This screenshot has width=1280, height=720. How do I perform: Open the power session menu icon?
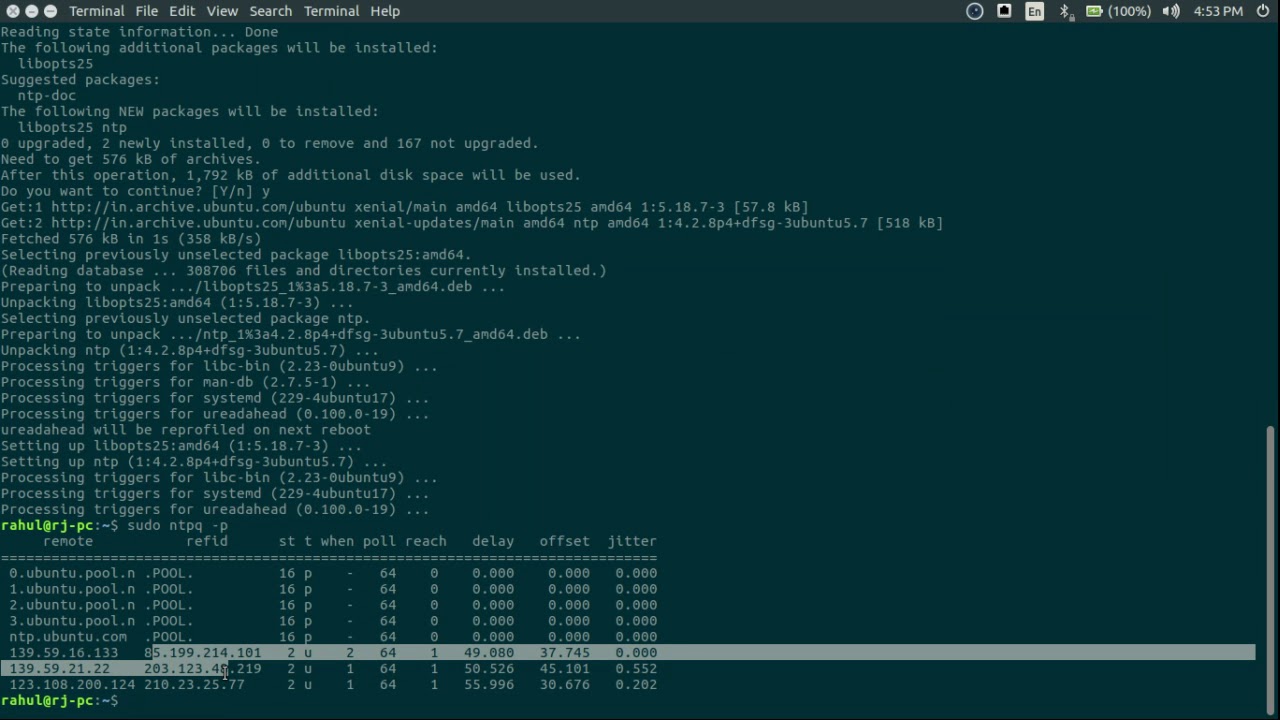click(x=1263, y=11)
